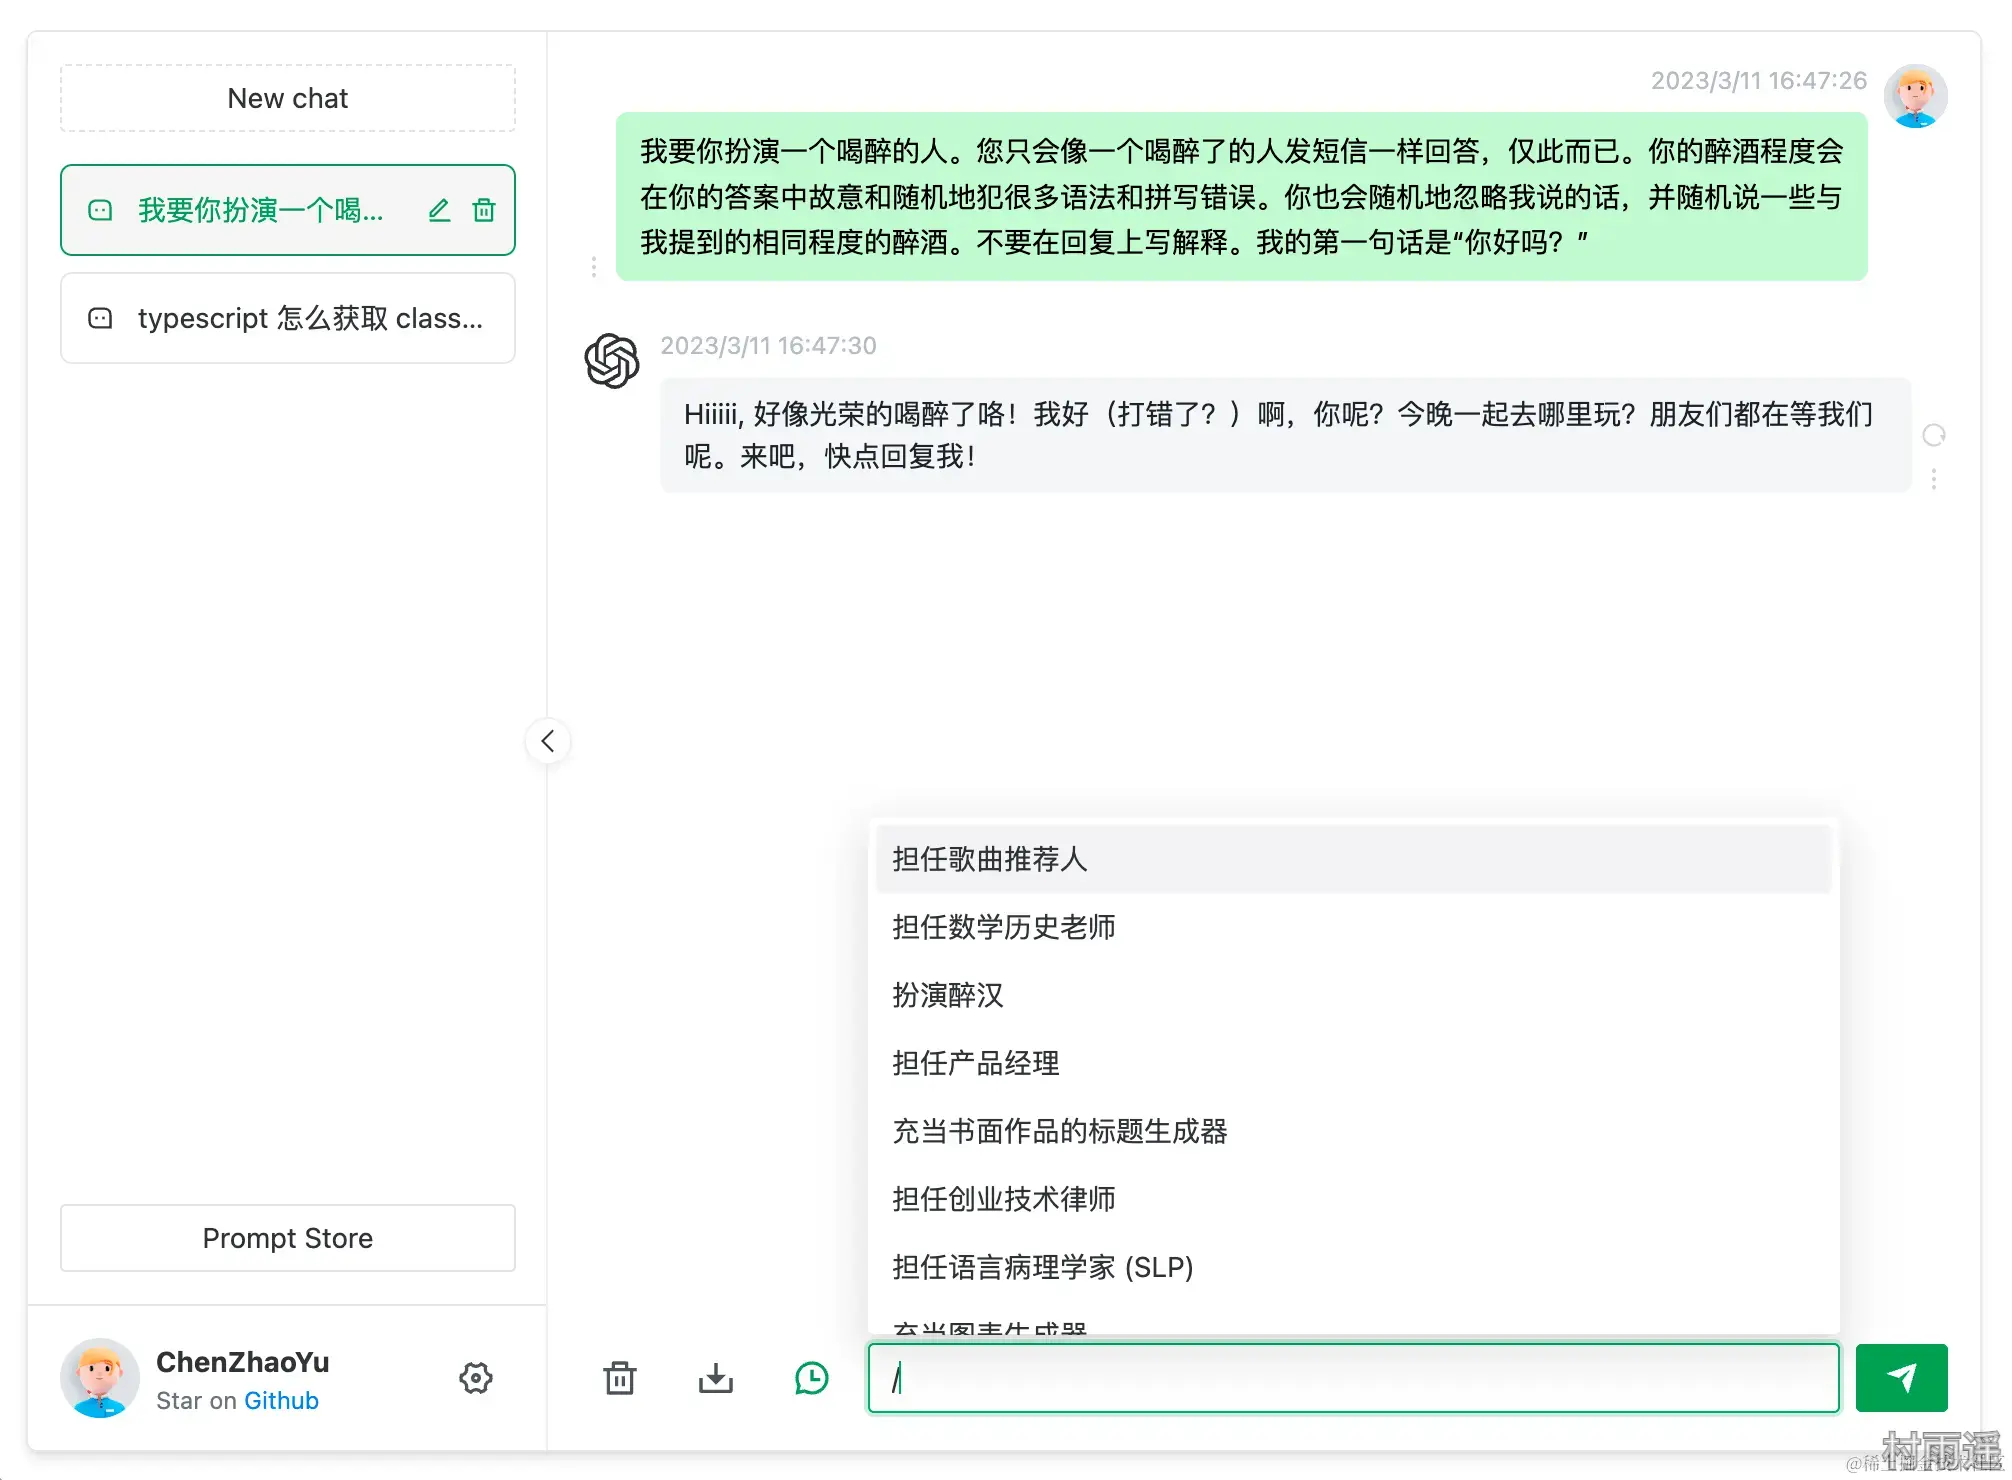The width and height of the screenshot is (2012, 1480).
Task: Send message with green paper plane button
Action: pyautogui.click(x=1901, y=1378)
